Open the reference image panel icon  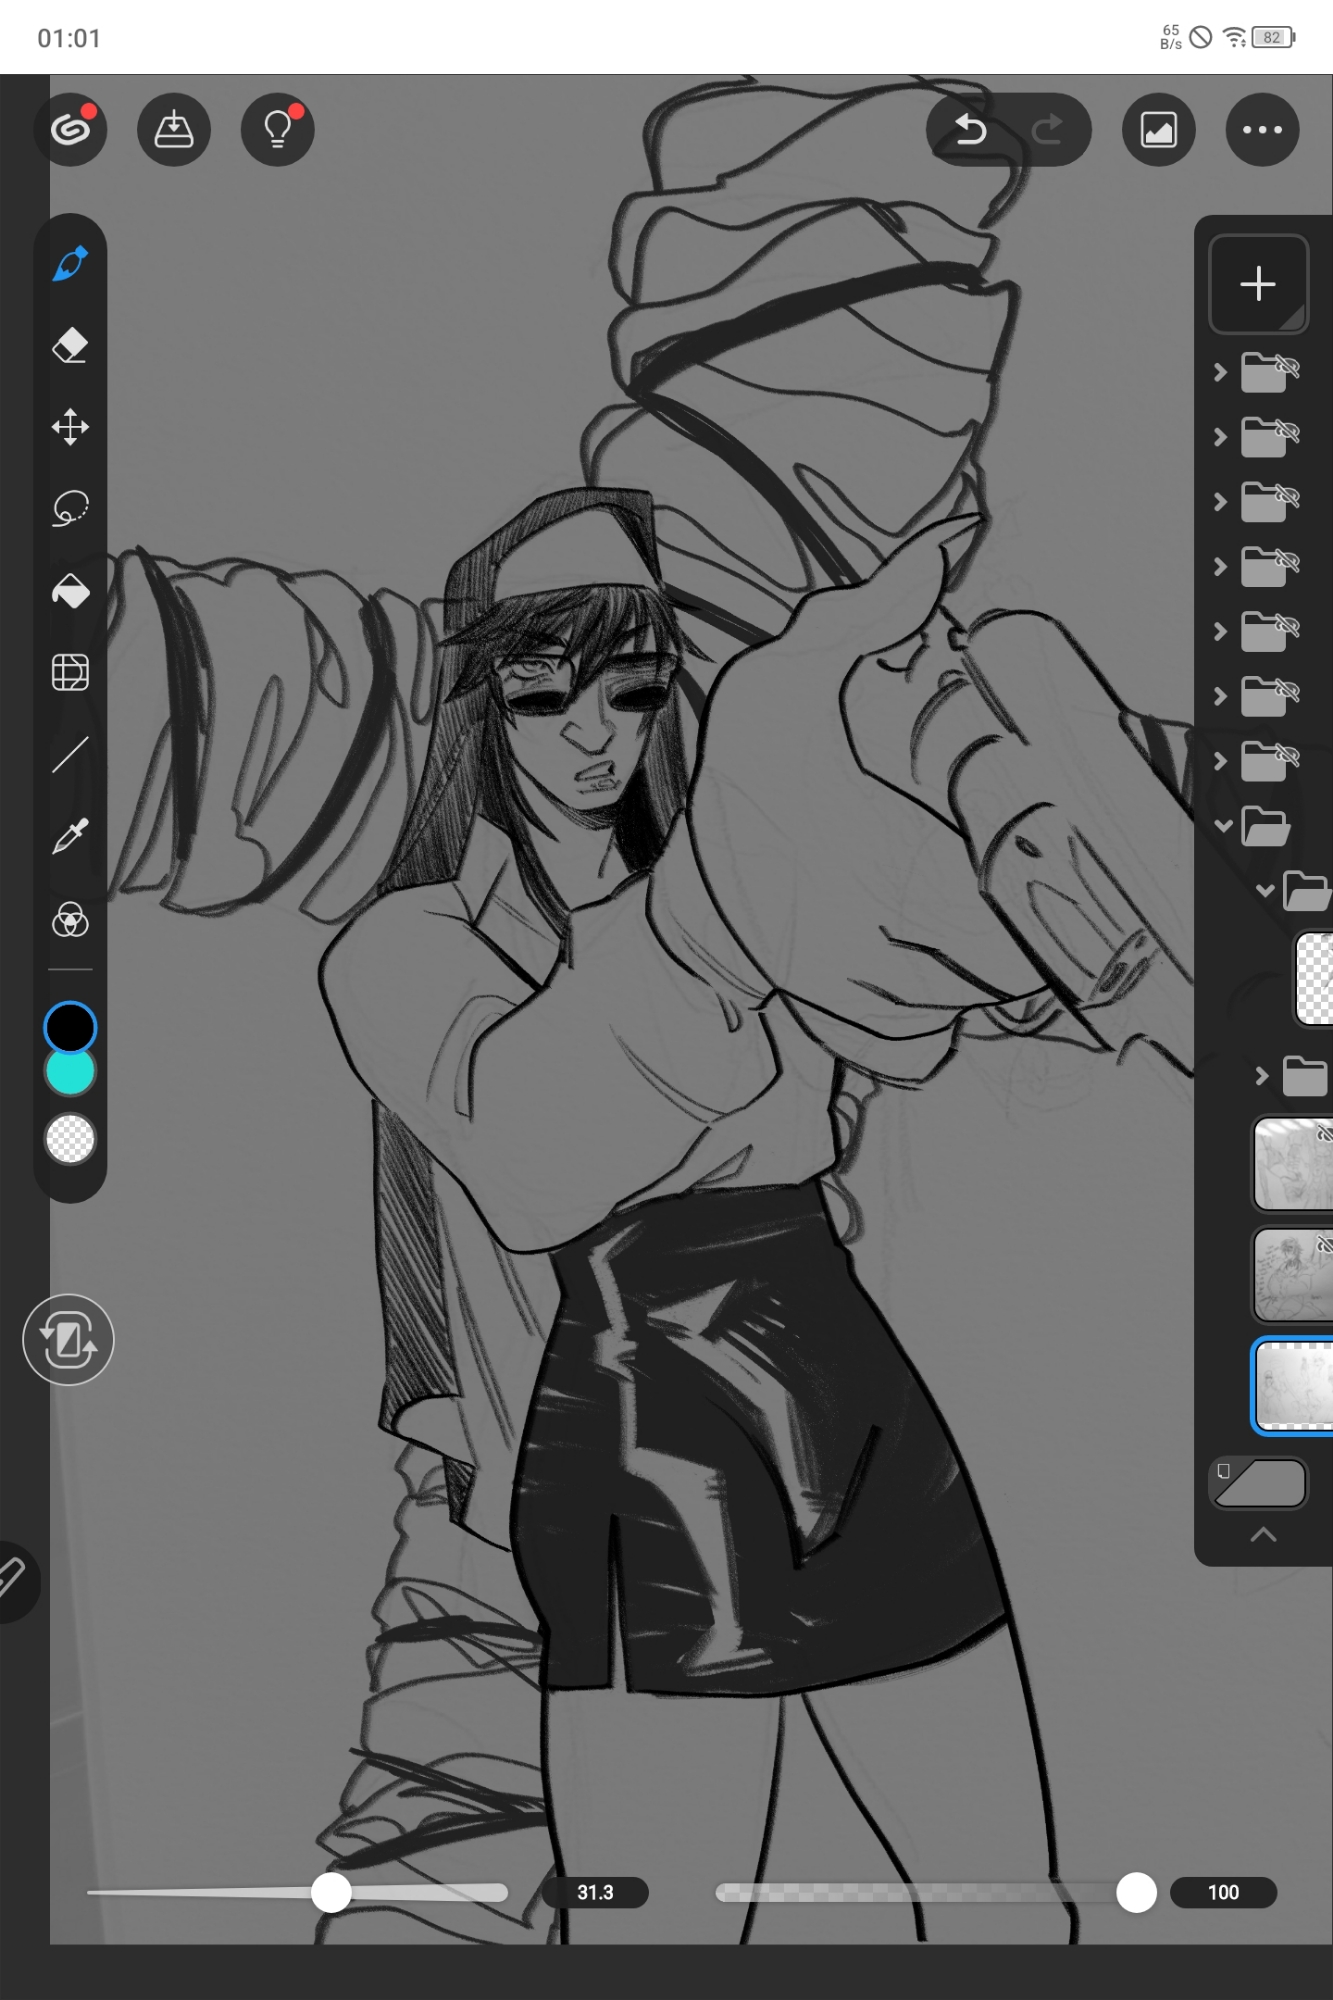pyautogui.click(x=1158, y=130)
